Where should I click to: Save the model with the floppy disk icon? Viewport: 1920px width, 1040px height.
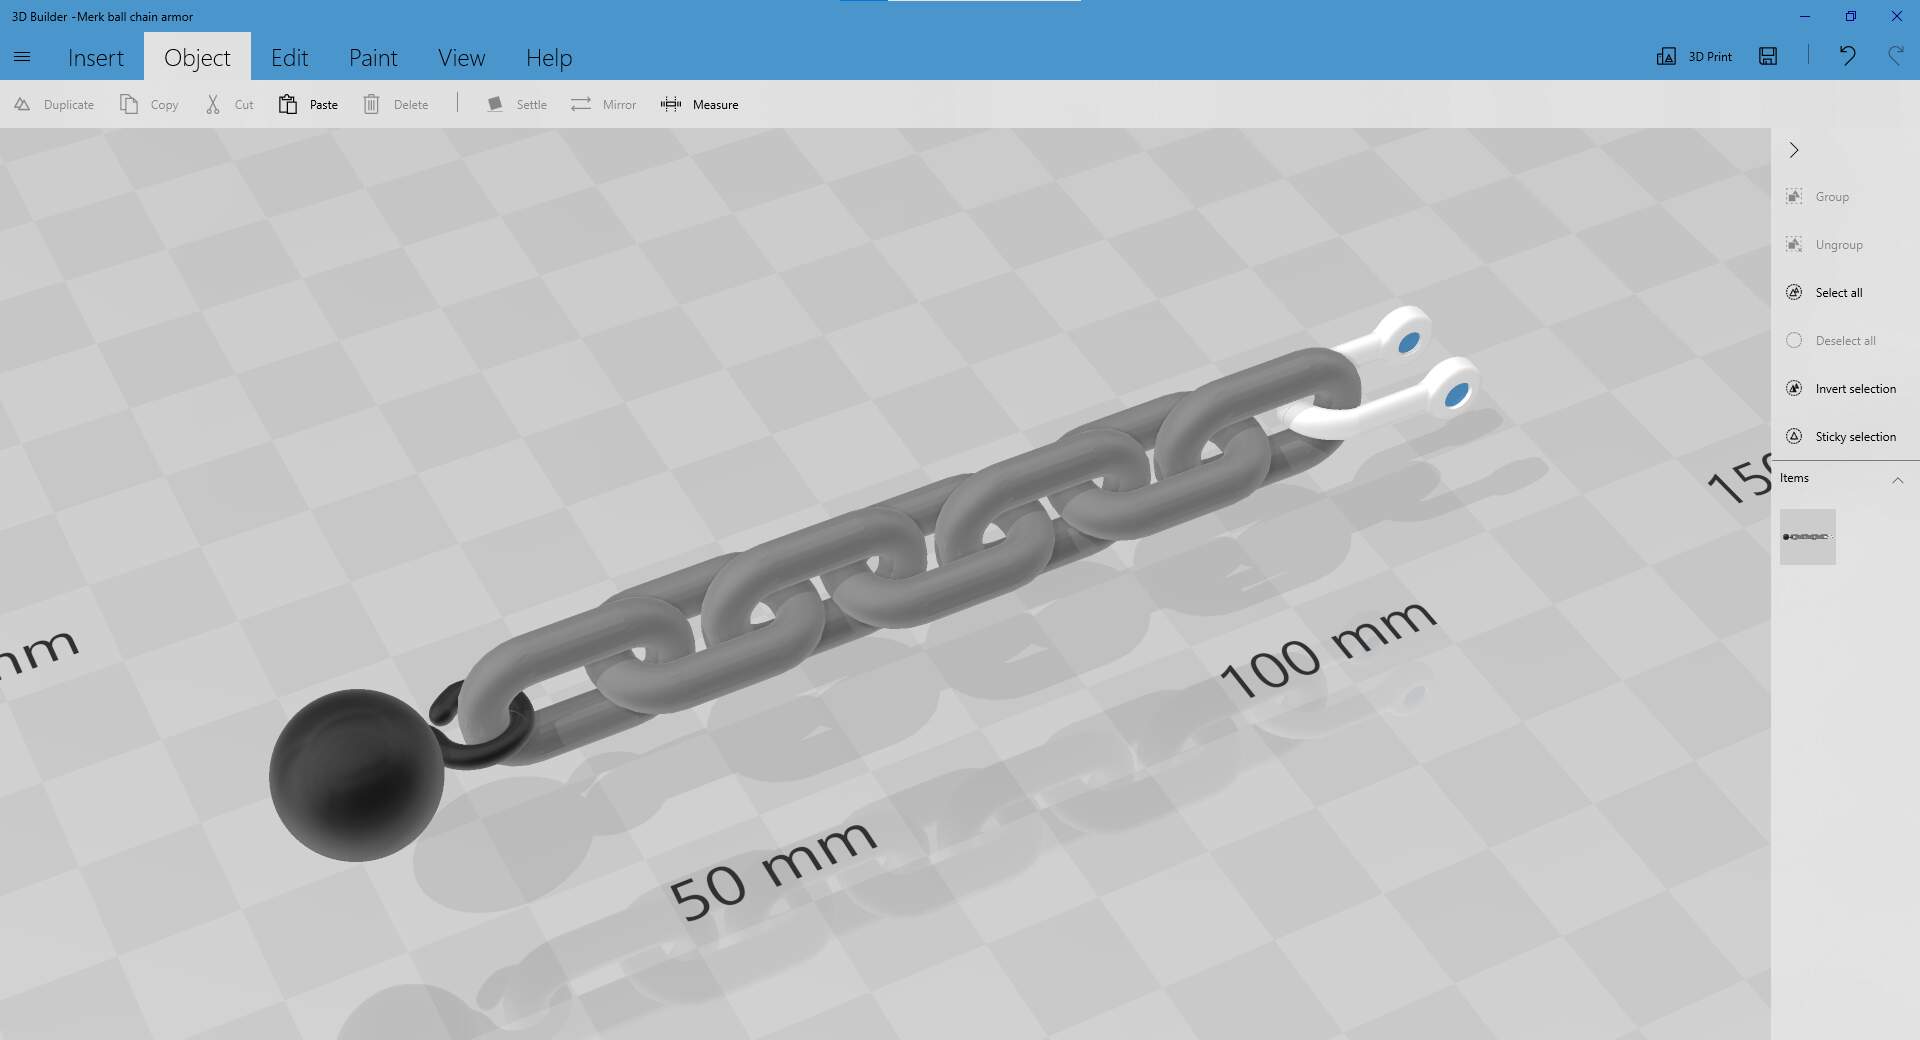point(1768,56)
